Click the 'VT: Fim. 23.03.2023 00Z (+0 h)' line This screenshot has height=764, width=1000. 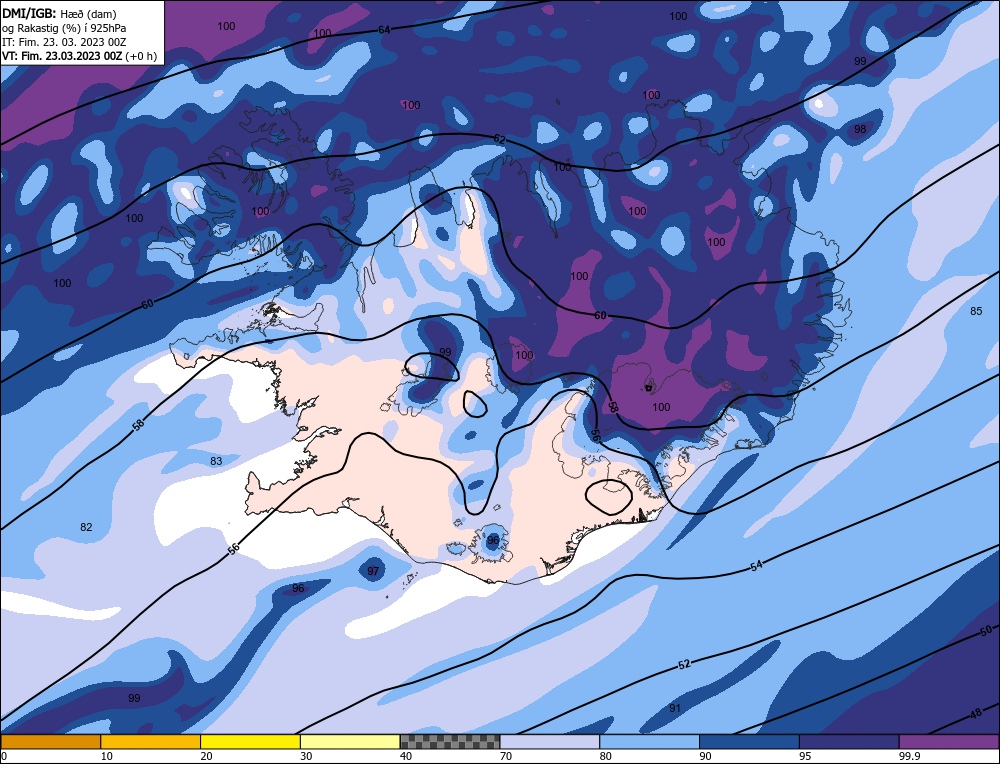click(79, 56)
